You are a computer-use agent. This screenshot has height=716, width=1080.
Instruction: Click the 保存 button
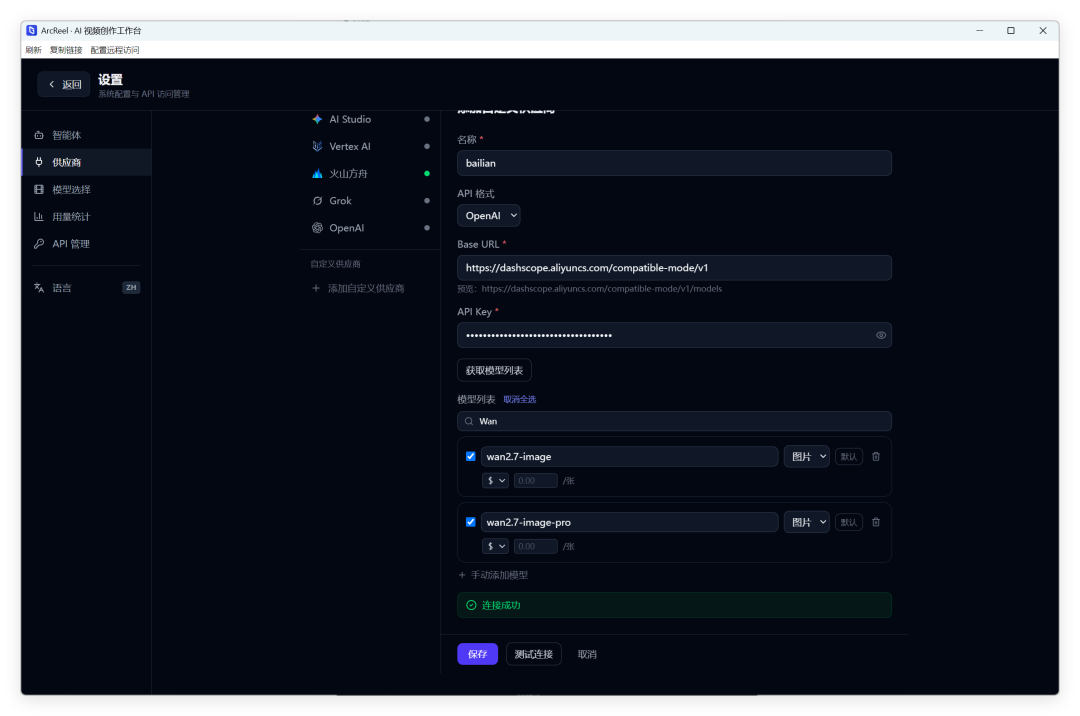(x=477, y=654)
